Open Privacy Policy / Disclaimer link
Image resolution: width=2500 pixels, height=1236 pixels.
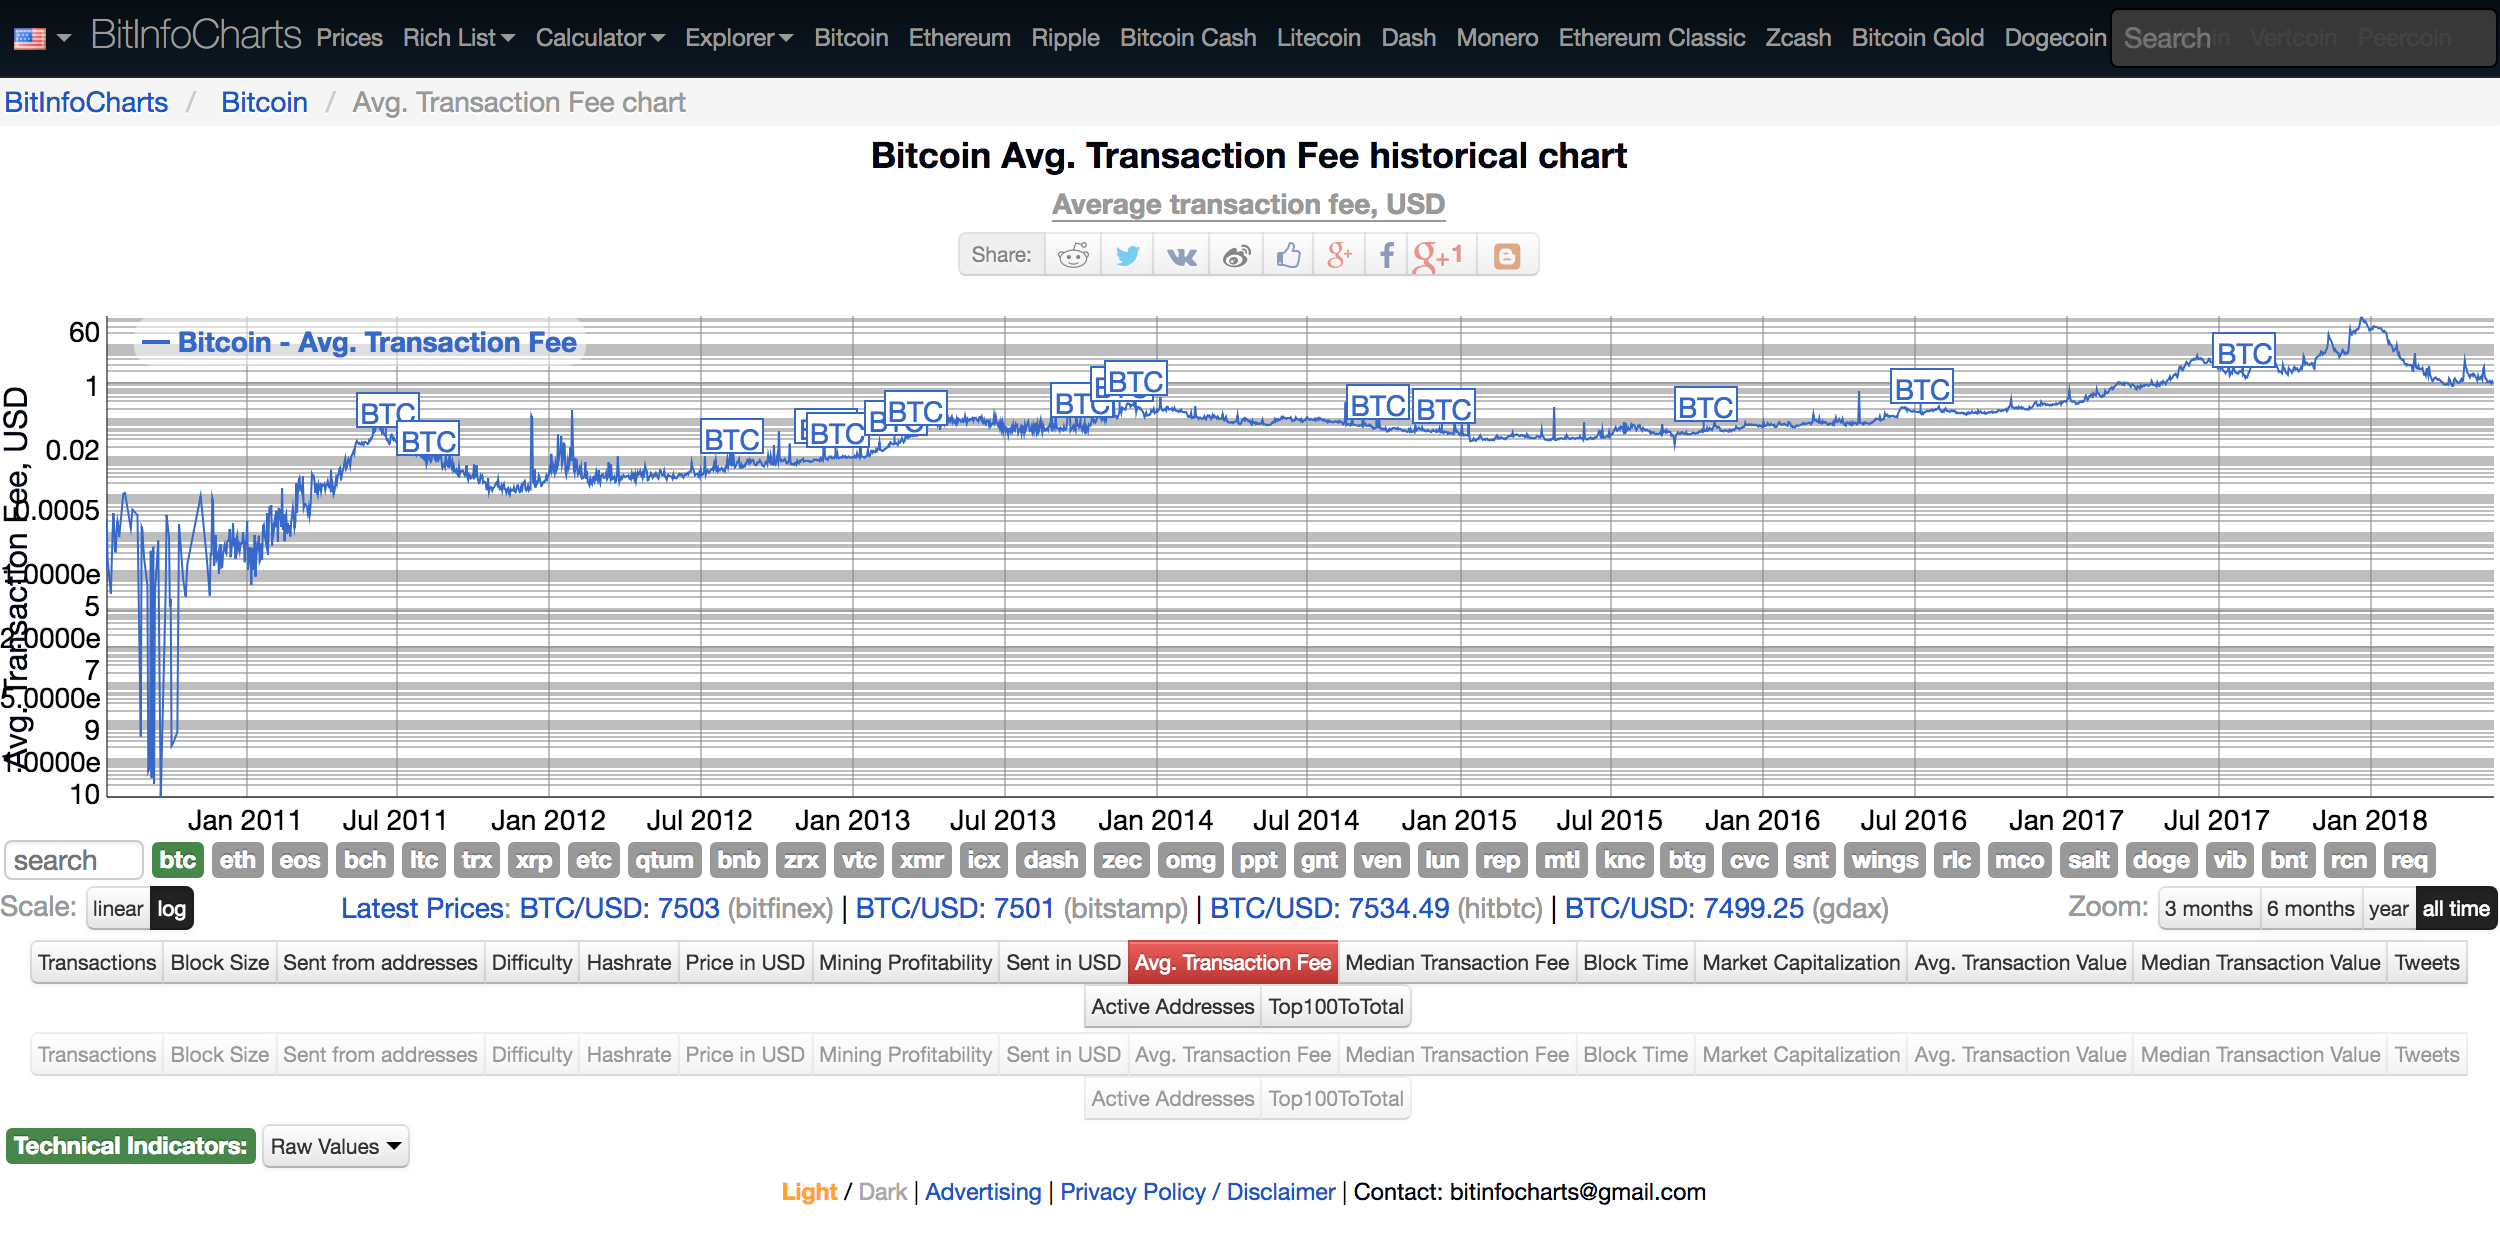click(x=1197, y=1191)
